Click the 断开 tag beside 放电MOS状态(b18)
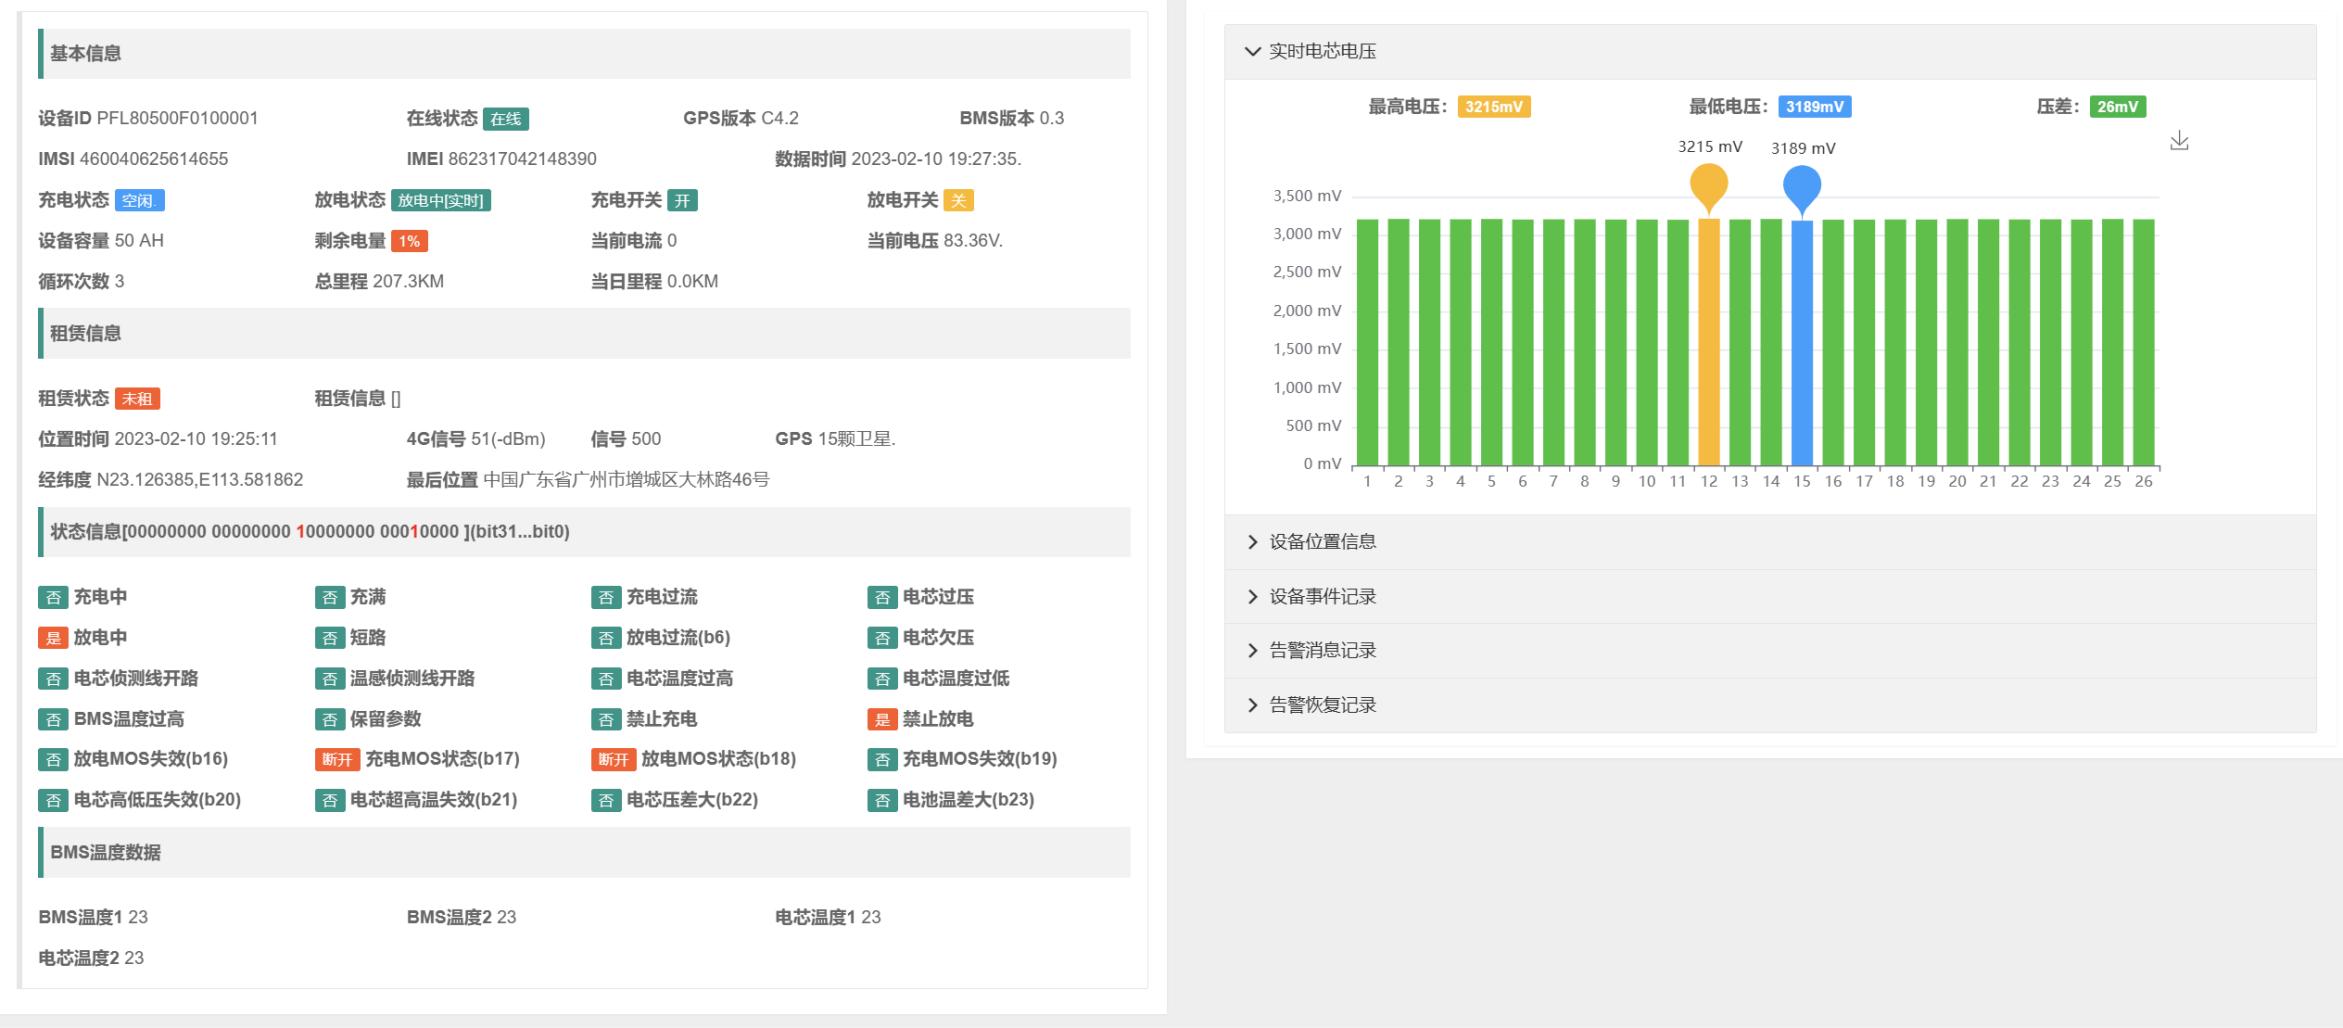Image resolution: width=2343 pixels, height=1028 pixels. click(613, 759)
